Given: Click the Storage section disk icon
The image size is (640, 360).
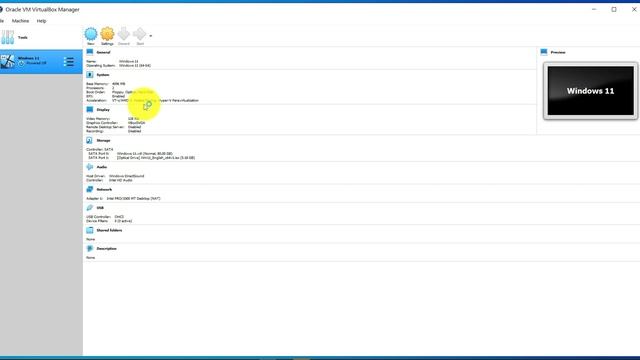Looking at the screenshot, I should click(90, 140).
